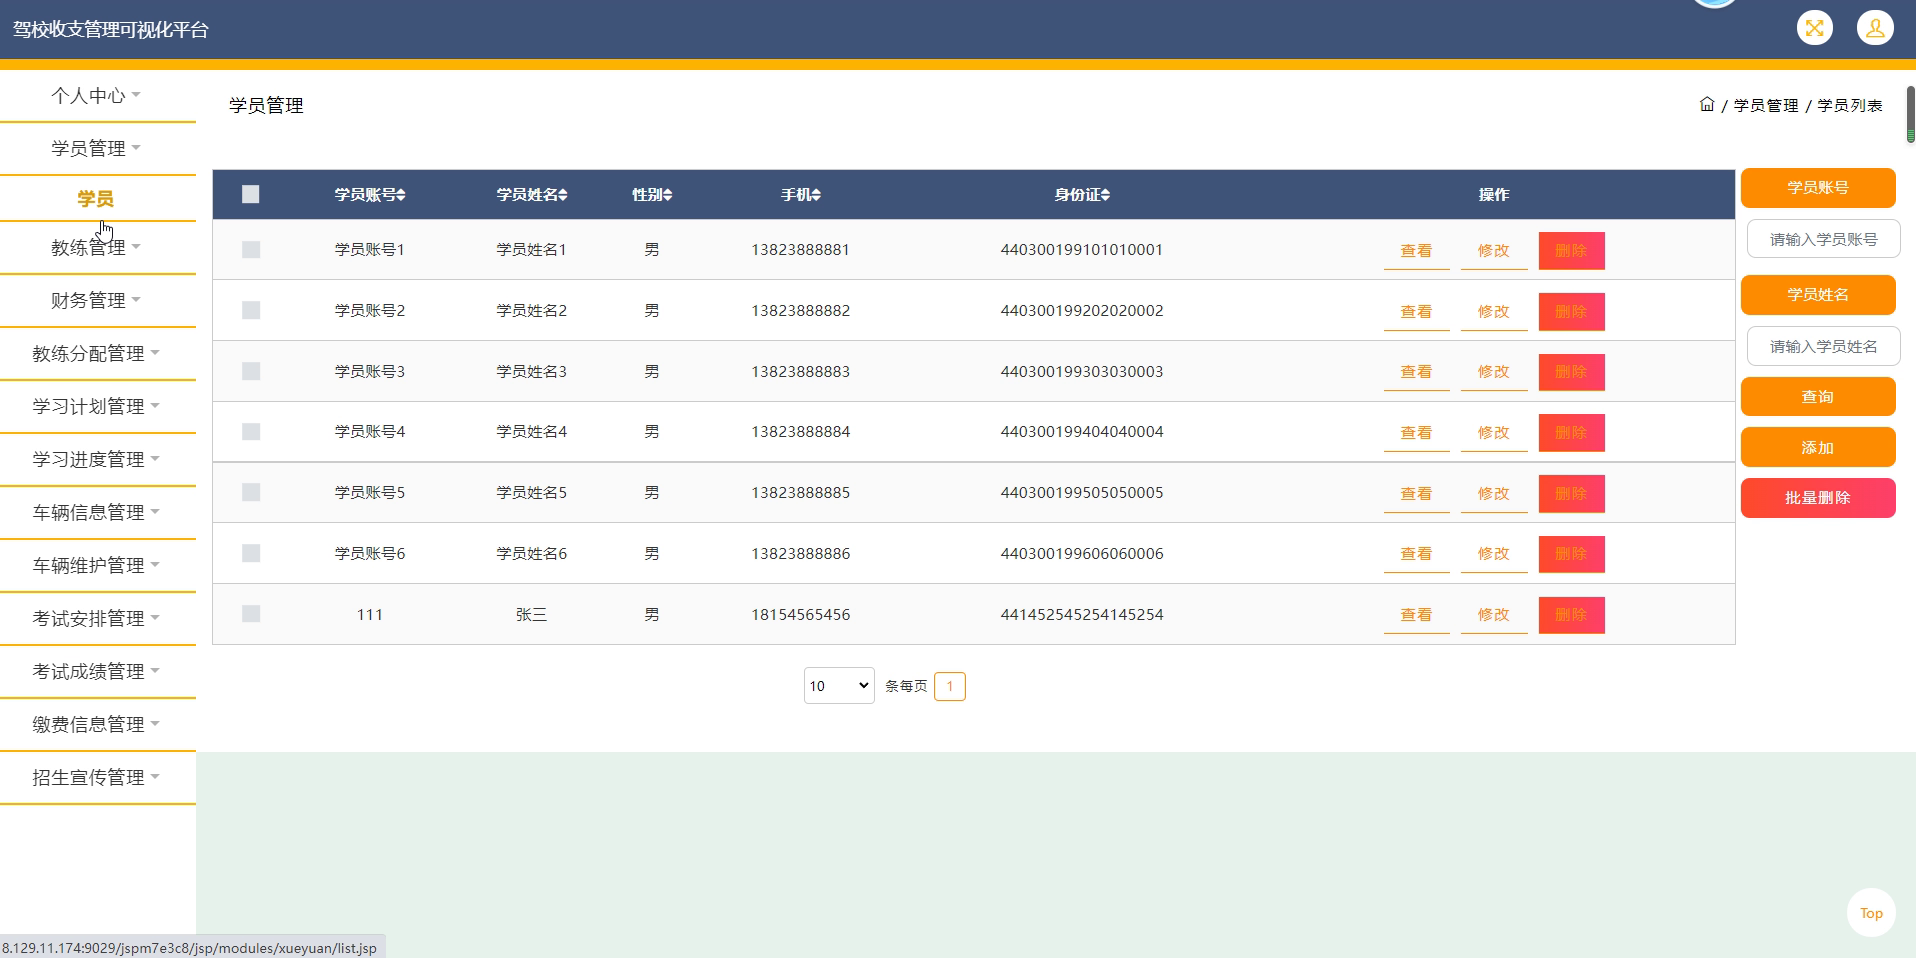Image resolution: width=1916 pixels, height=958 pixels.
Task: Expand the 个人中心 sidebar menu
Action: [x=97, y=95]
